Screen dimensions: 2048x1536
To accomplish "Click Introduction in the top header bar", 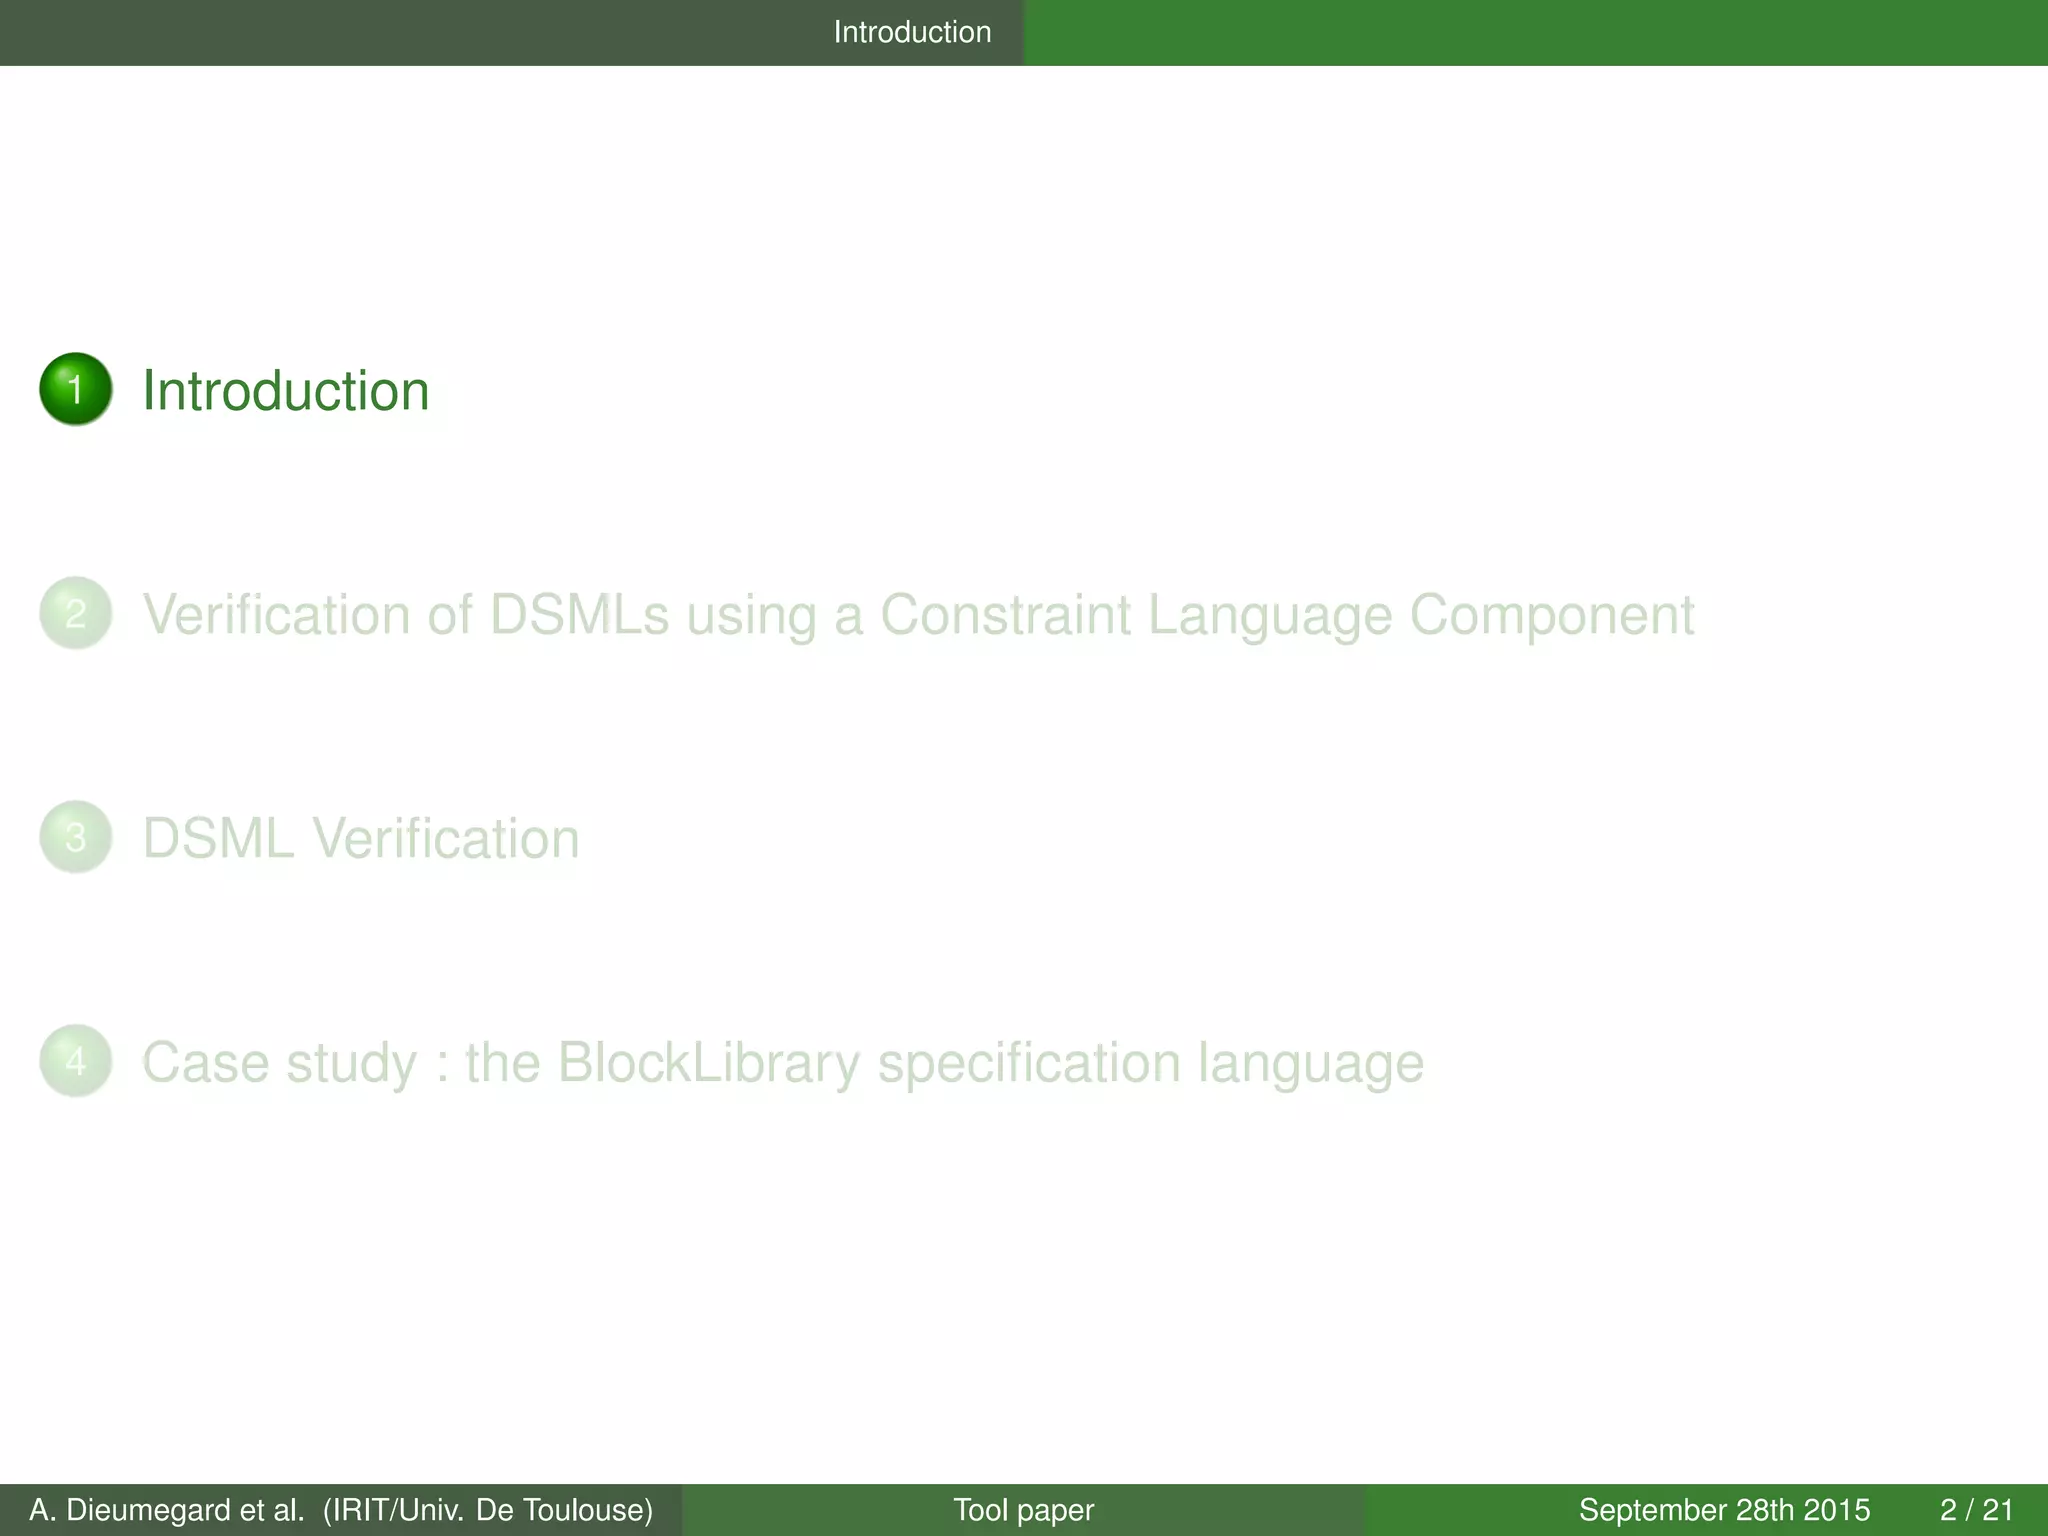I will click(912, 32).
